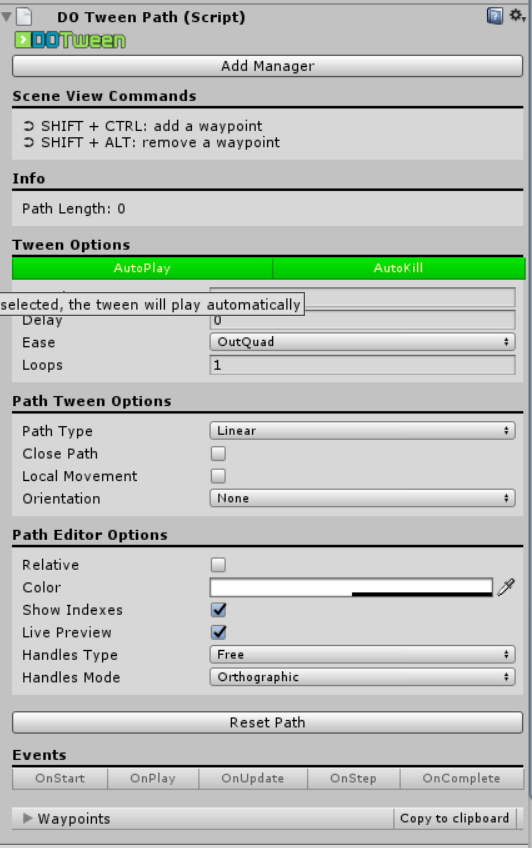Screen dimensions: 532x848
Task: Click the path Color swatch
Action: pyautogui.click(x=351, y=587)
